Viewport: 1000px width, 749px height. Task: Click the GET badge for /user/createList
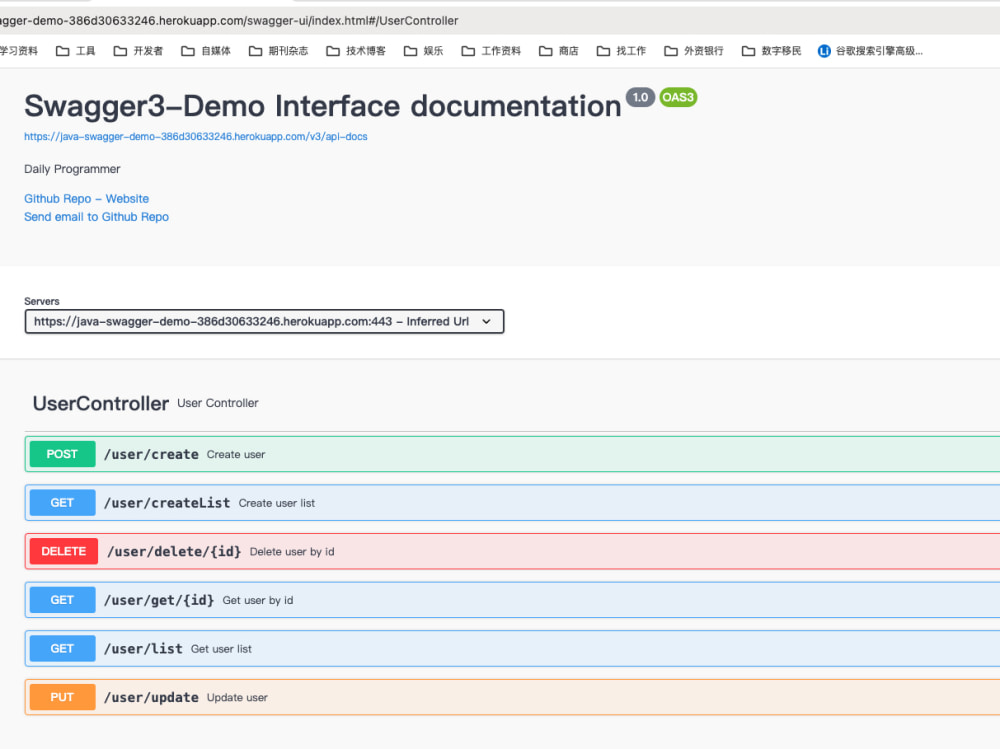[62, 503]
